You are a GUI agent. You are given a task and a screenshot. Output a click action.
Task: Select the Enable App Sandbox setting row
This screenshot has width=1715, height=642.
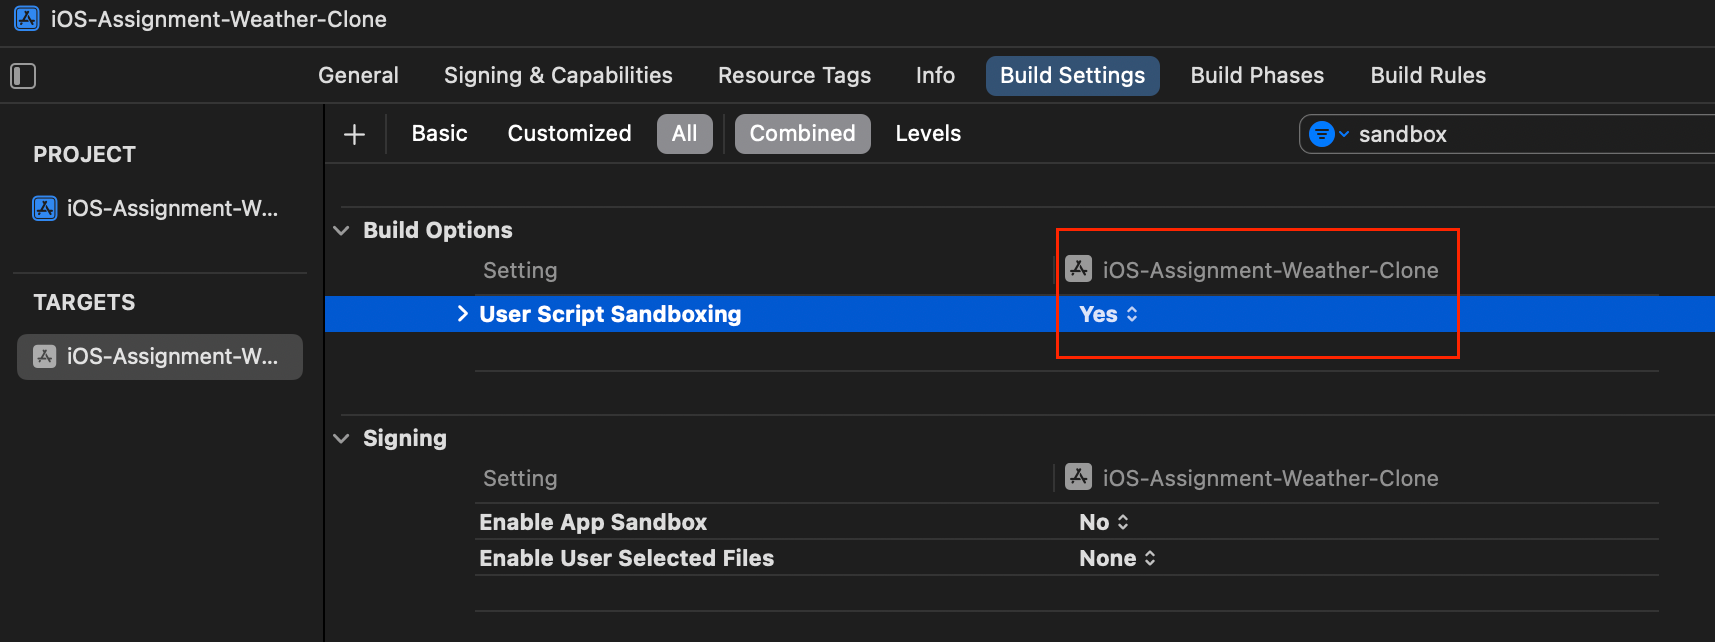tap(1066, 522)
